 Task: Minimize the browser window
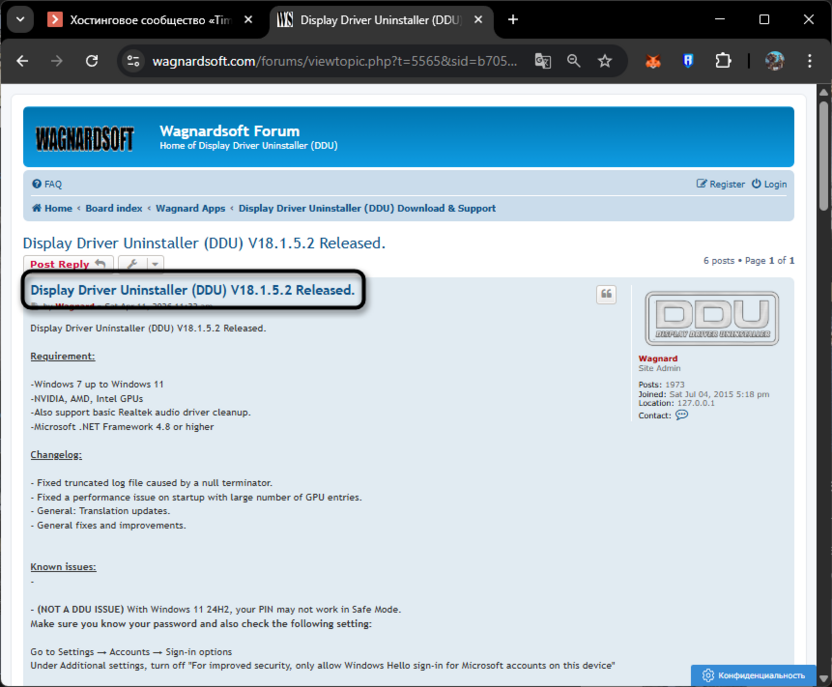click(x=720, y=20)
